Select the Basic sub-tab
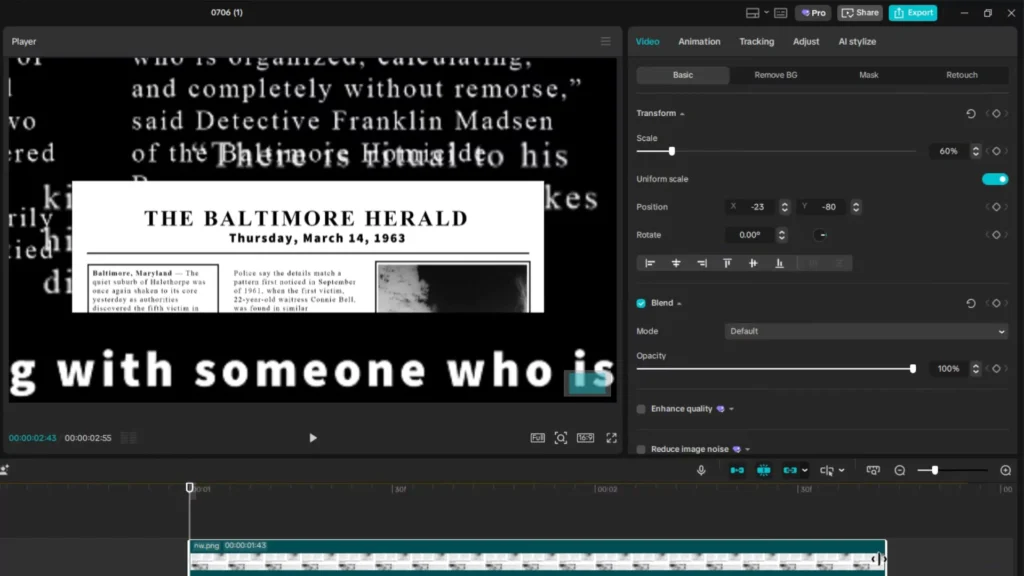This screenshot has height=576, width=1024. click(682, 75)
